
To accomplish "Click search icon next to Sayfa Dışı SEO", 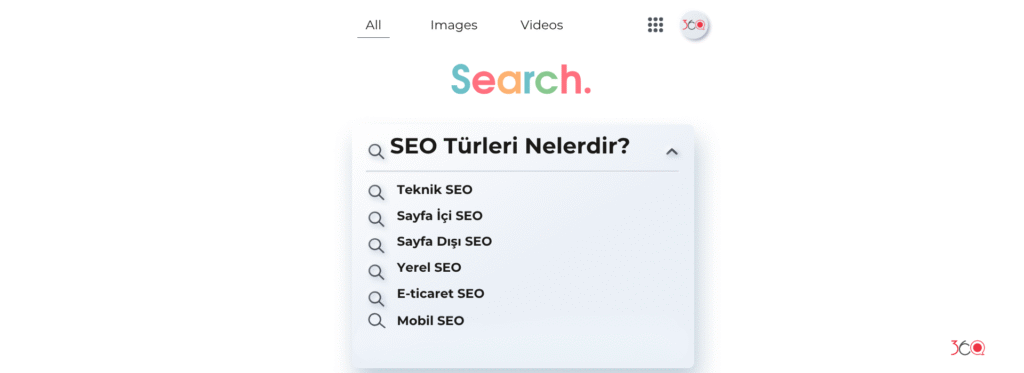I will point(376,245).
